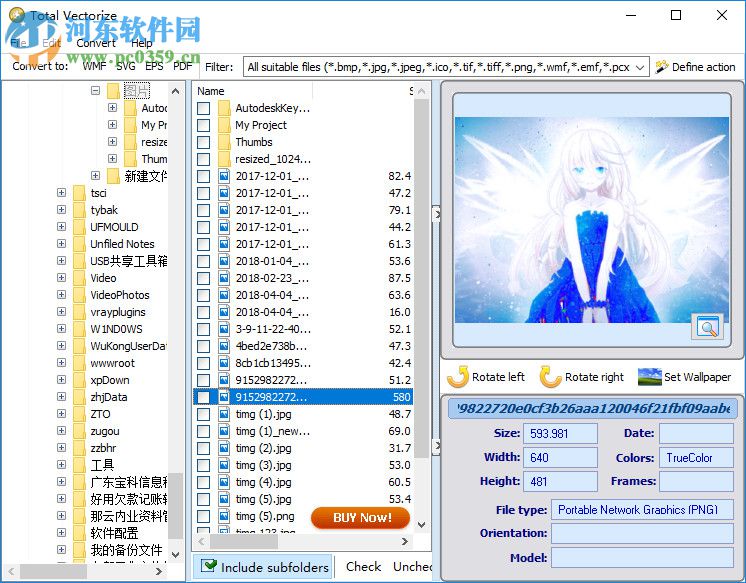Expand the zhjData folder node
This screenshot has width=746, height=583.
point(61,397)
